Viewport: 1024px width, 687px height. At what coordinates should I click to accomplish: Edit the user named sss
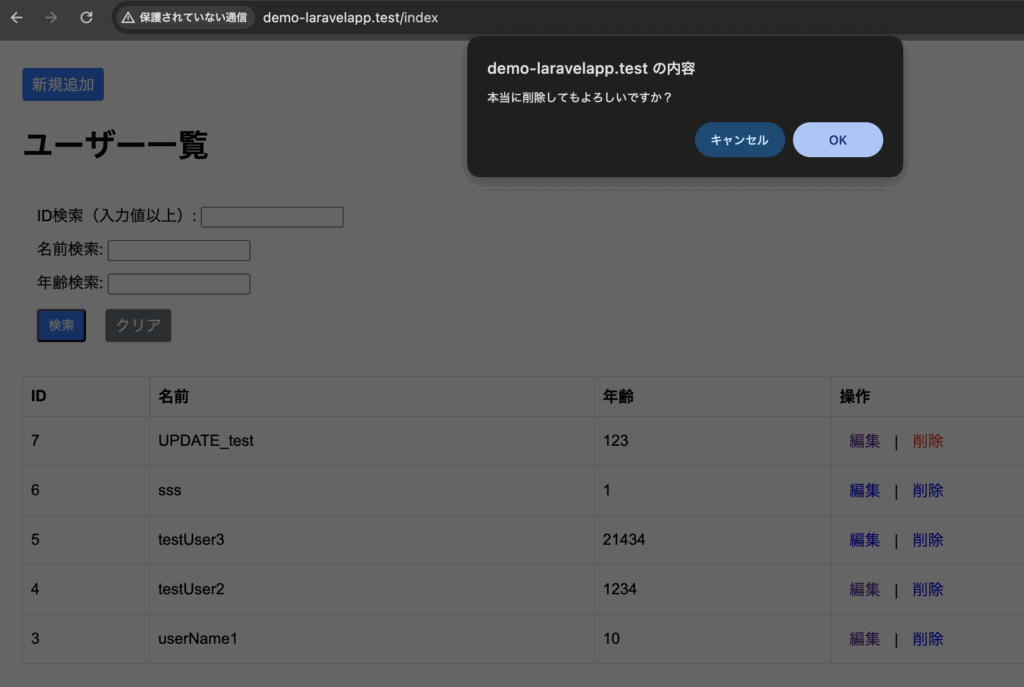(x=864, y=490)
